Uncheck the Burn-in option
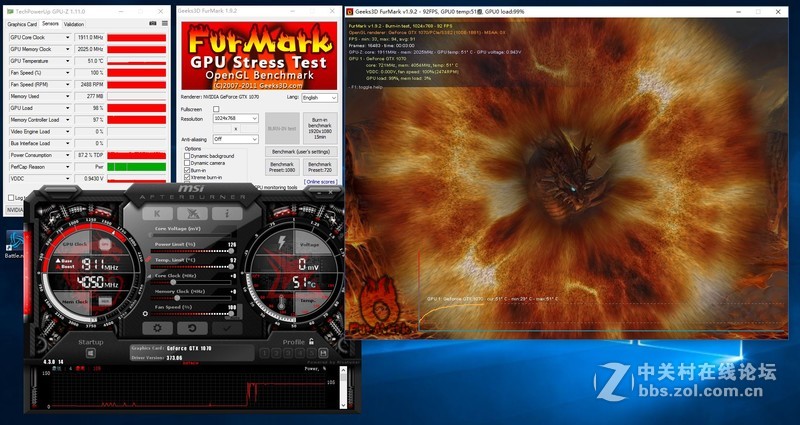800x425 pixels. (187, 170)
